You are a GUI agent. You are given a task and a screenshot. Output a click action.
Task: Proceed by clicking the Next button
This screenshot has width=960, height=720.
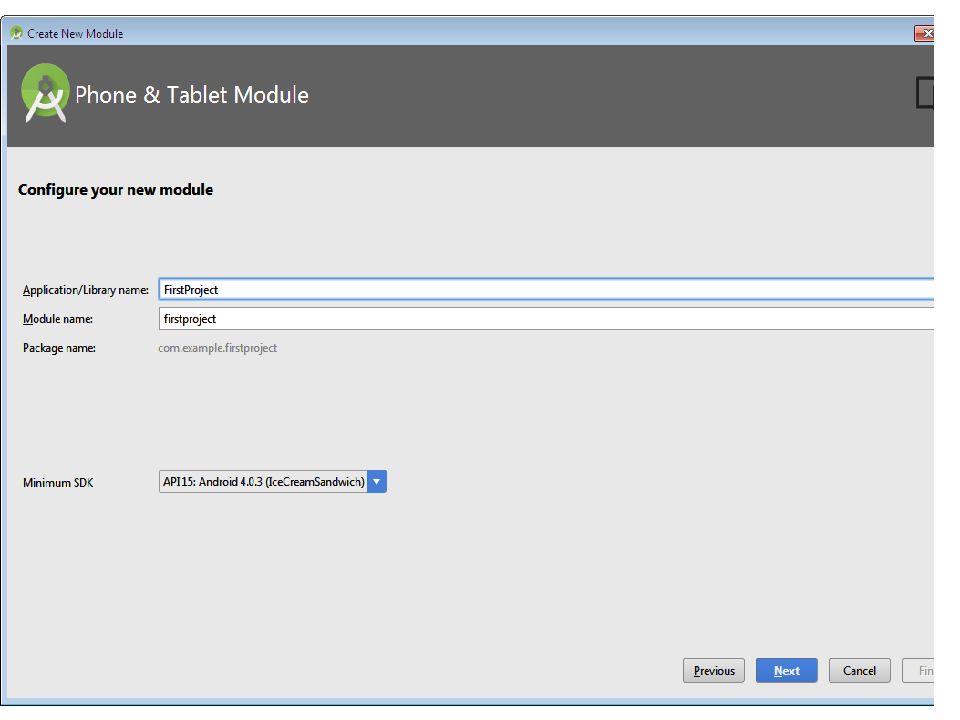[787, 670]
